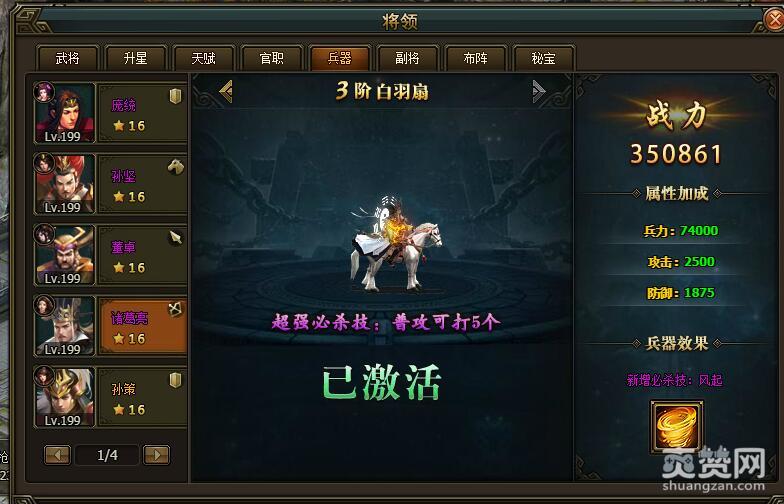Image resolution: width=784 pixels, height=504 pixels.
Task: Click spear icon on 董卓 card
Action: 175,238
